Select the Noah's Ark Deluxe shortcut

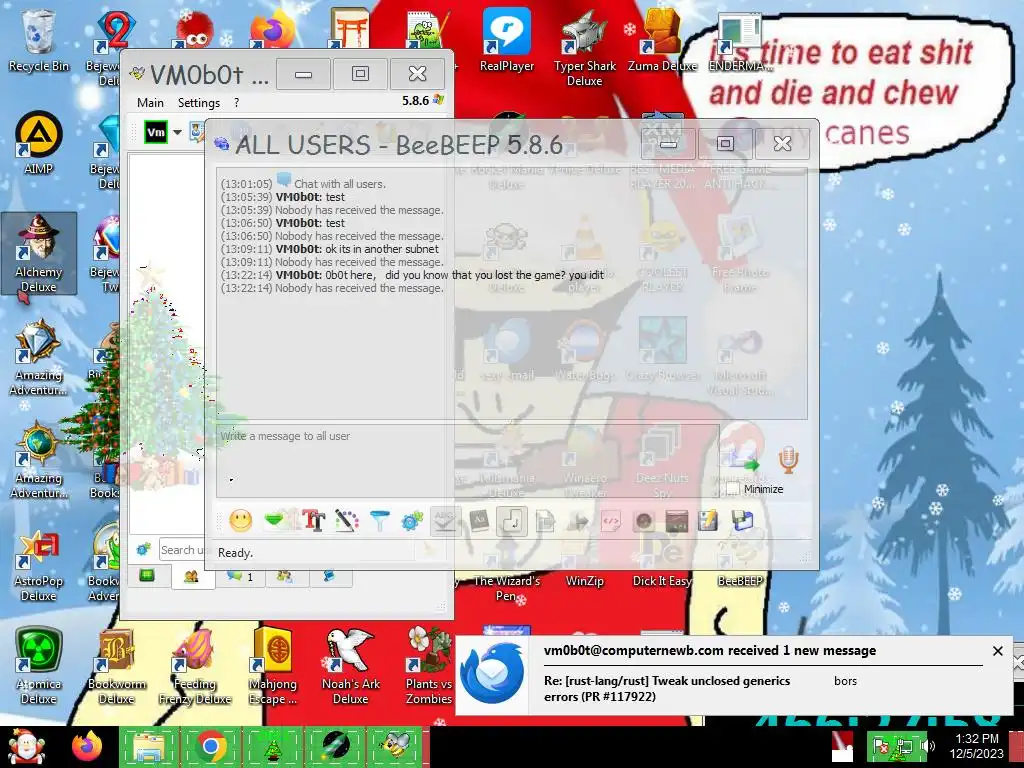click(351, 666)
